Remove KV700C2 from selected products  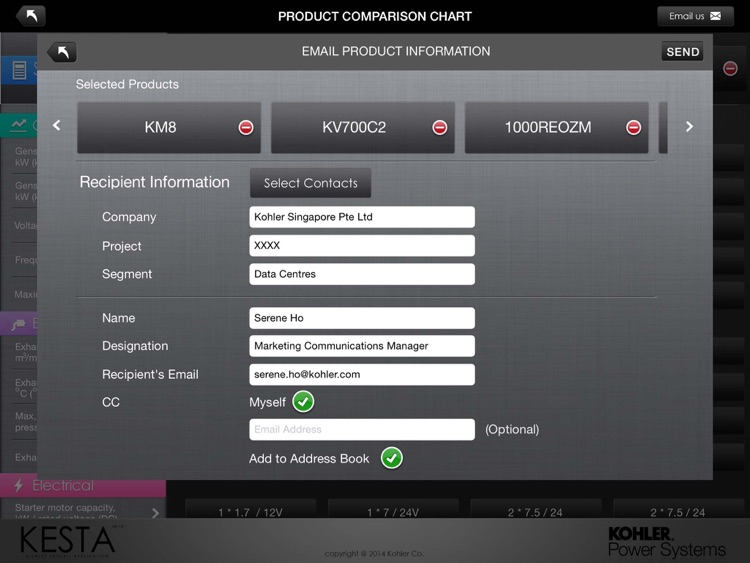click(x=440, y=128)
